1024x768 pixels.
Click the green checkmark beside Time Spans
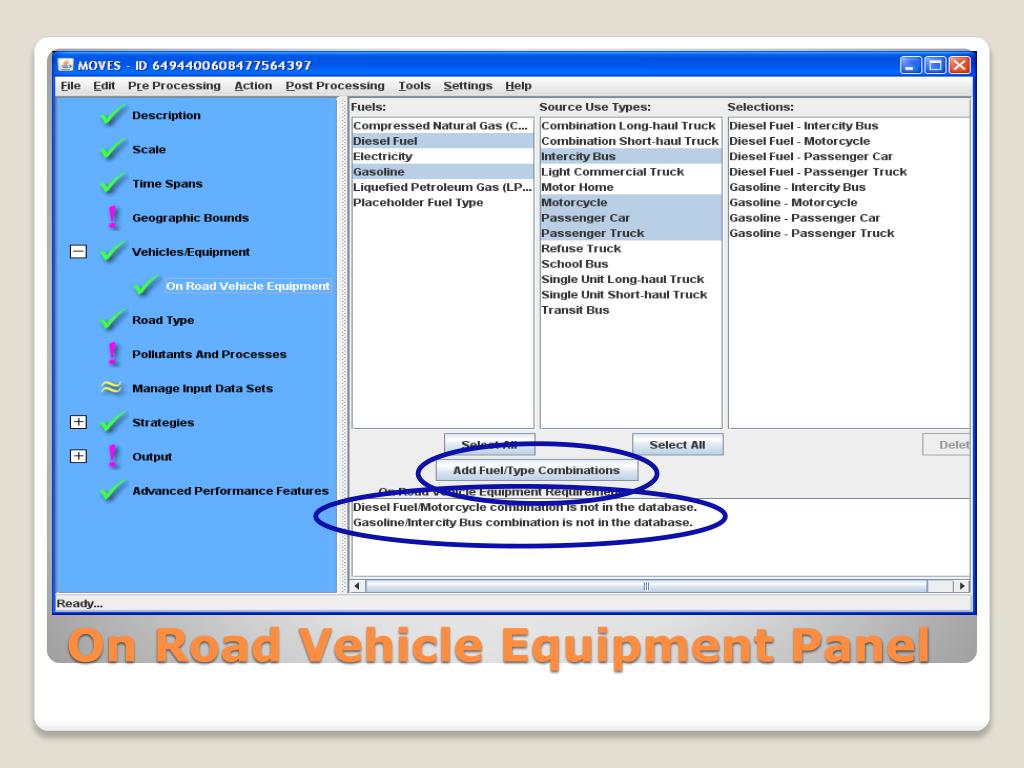point(113,184)
